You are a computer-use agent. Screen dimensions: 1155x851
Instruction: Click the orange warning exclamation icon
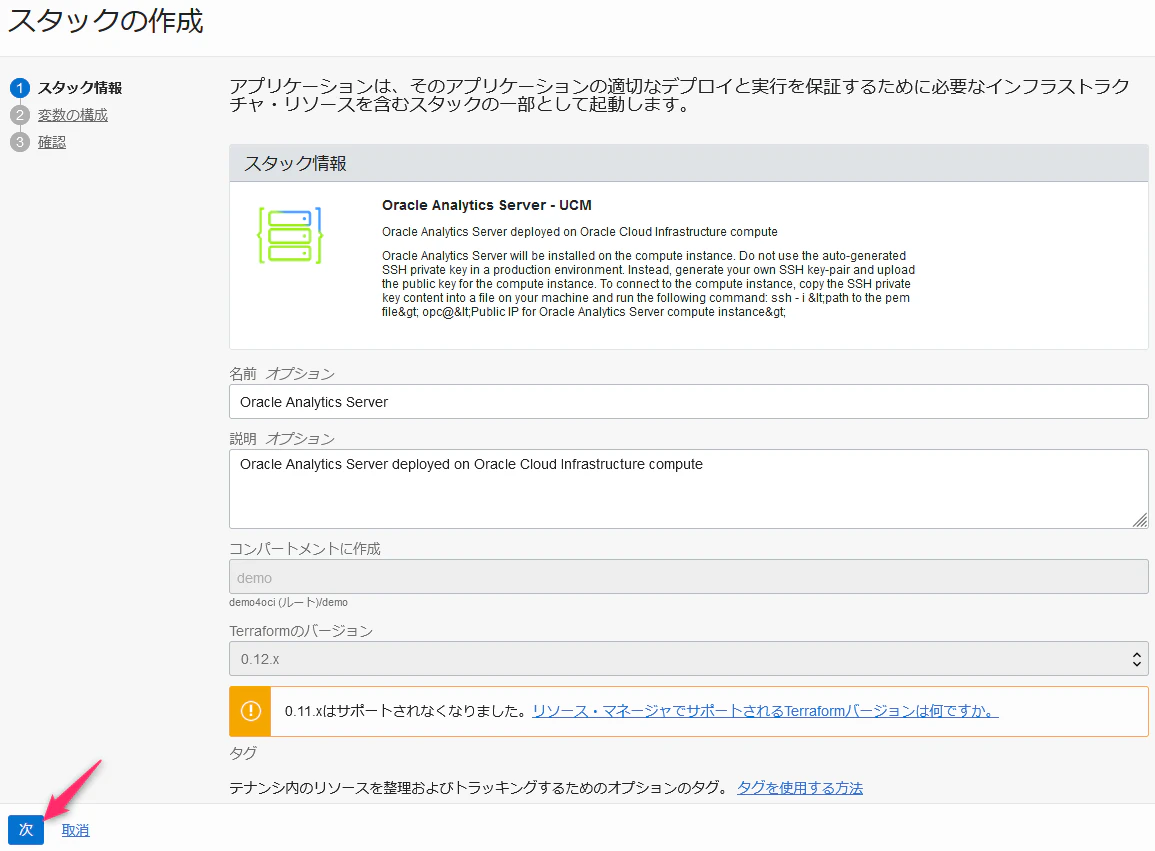point(250,711)
